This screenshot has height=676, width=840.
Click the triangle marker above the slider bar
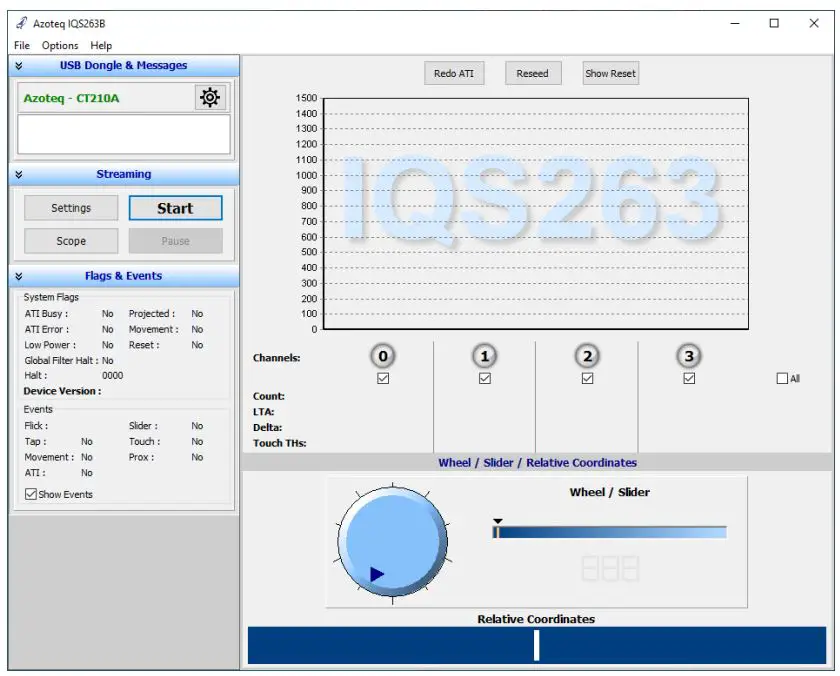(x=497, y=521)
